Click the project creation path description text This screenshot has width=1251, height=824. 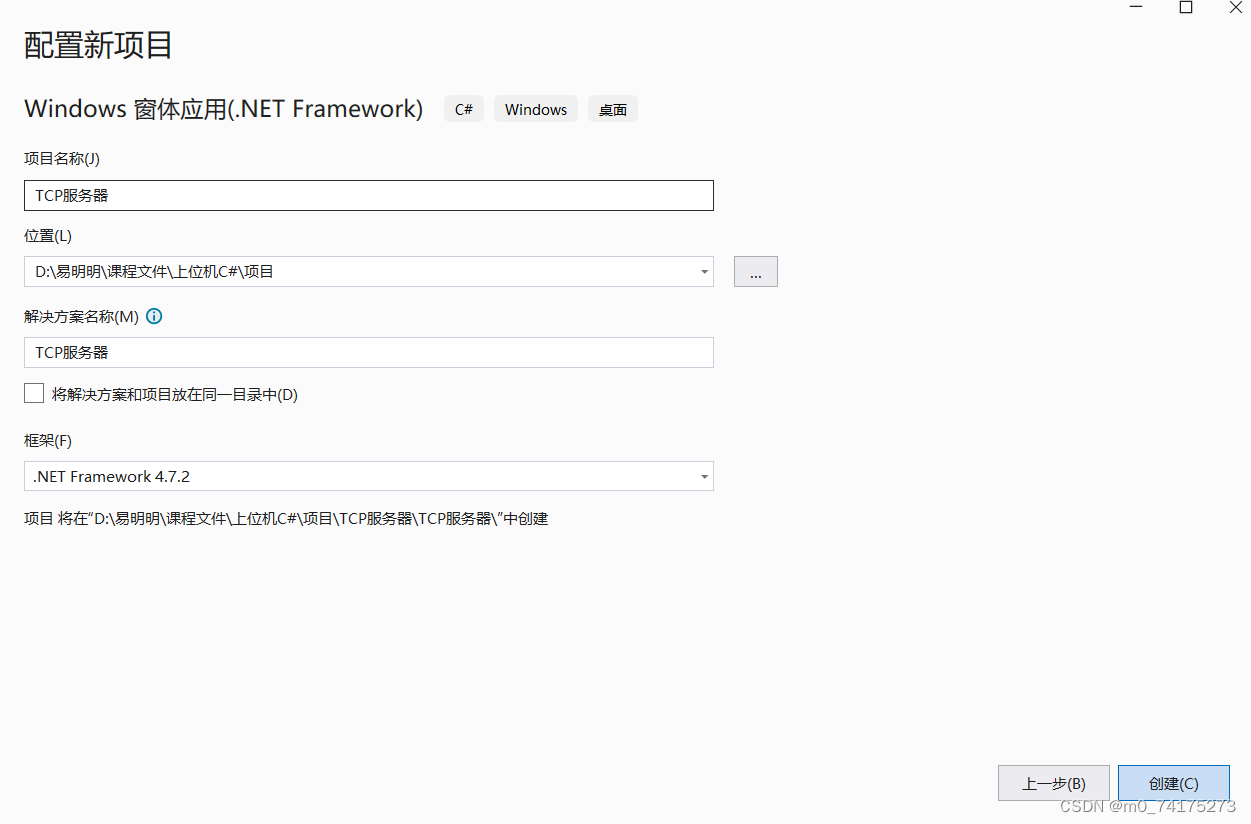click(285, 518)
